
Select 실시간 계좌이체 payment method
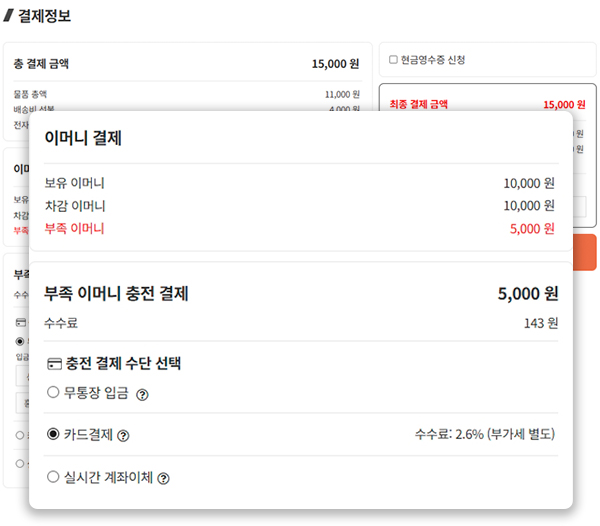pos(53,477)
